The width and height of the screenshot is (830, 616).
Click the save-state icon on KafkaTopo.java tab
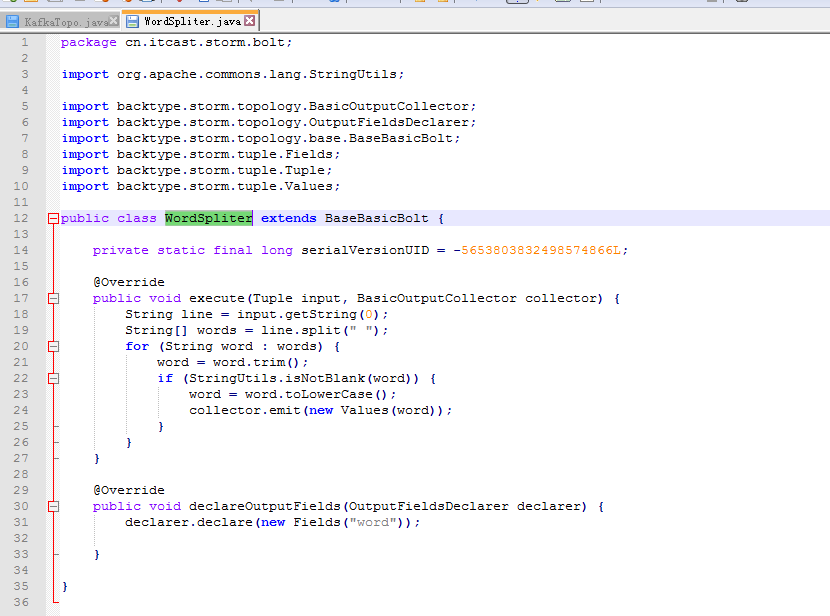pyautogui.click(x=12, y=22)
